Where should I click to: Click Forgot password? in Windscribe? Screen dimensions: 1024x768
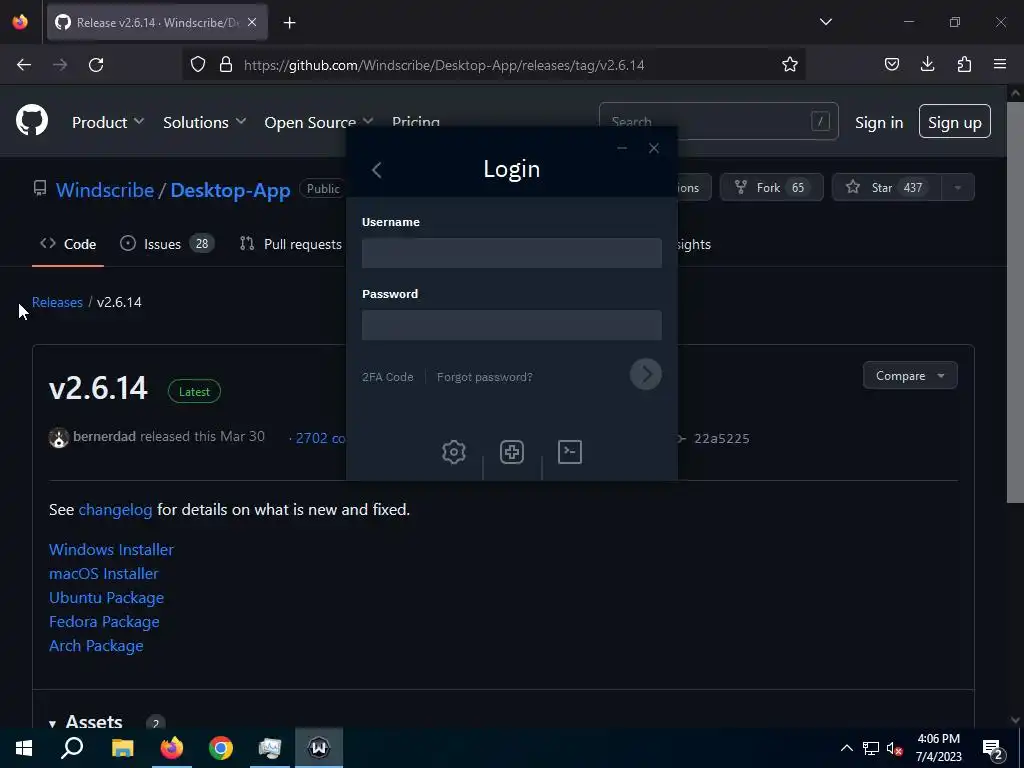tap(485, 377)
